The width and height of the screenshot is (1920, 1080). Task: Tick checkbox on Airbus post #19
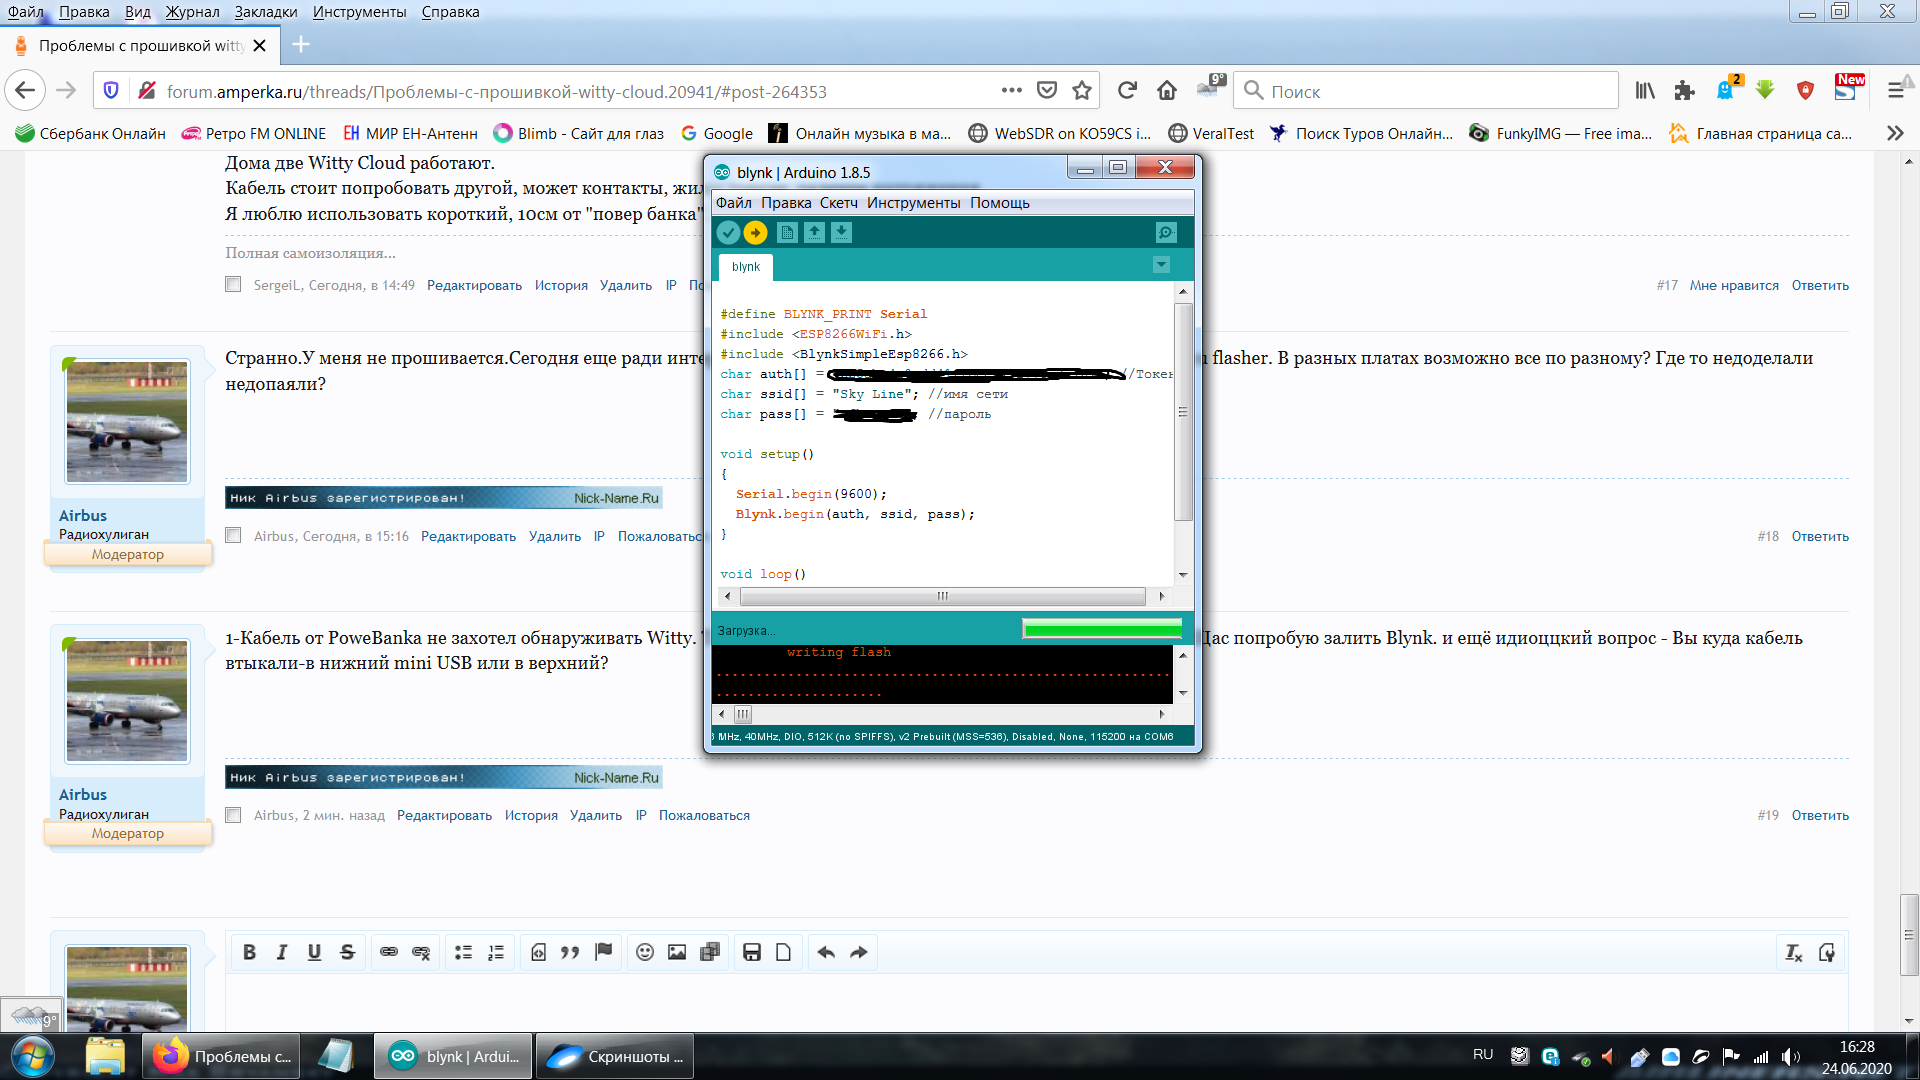point(233,815)
